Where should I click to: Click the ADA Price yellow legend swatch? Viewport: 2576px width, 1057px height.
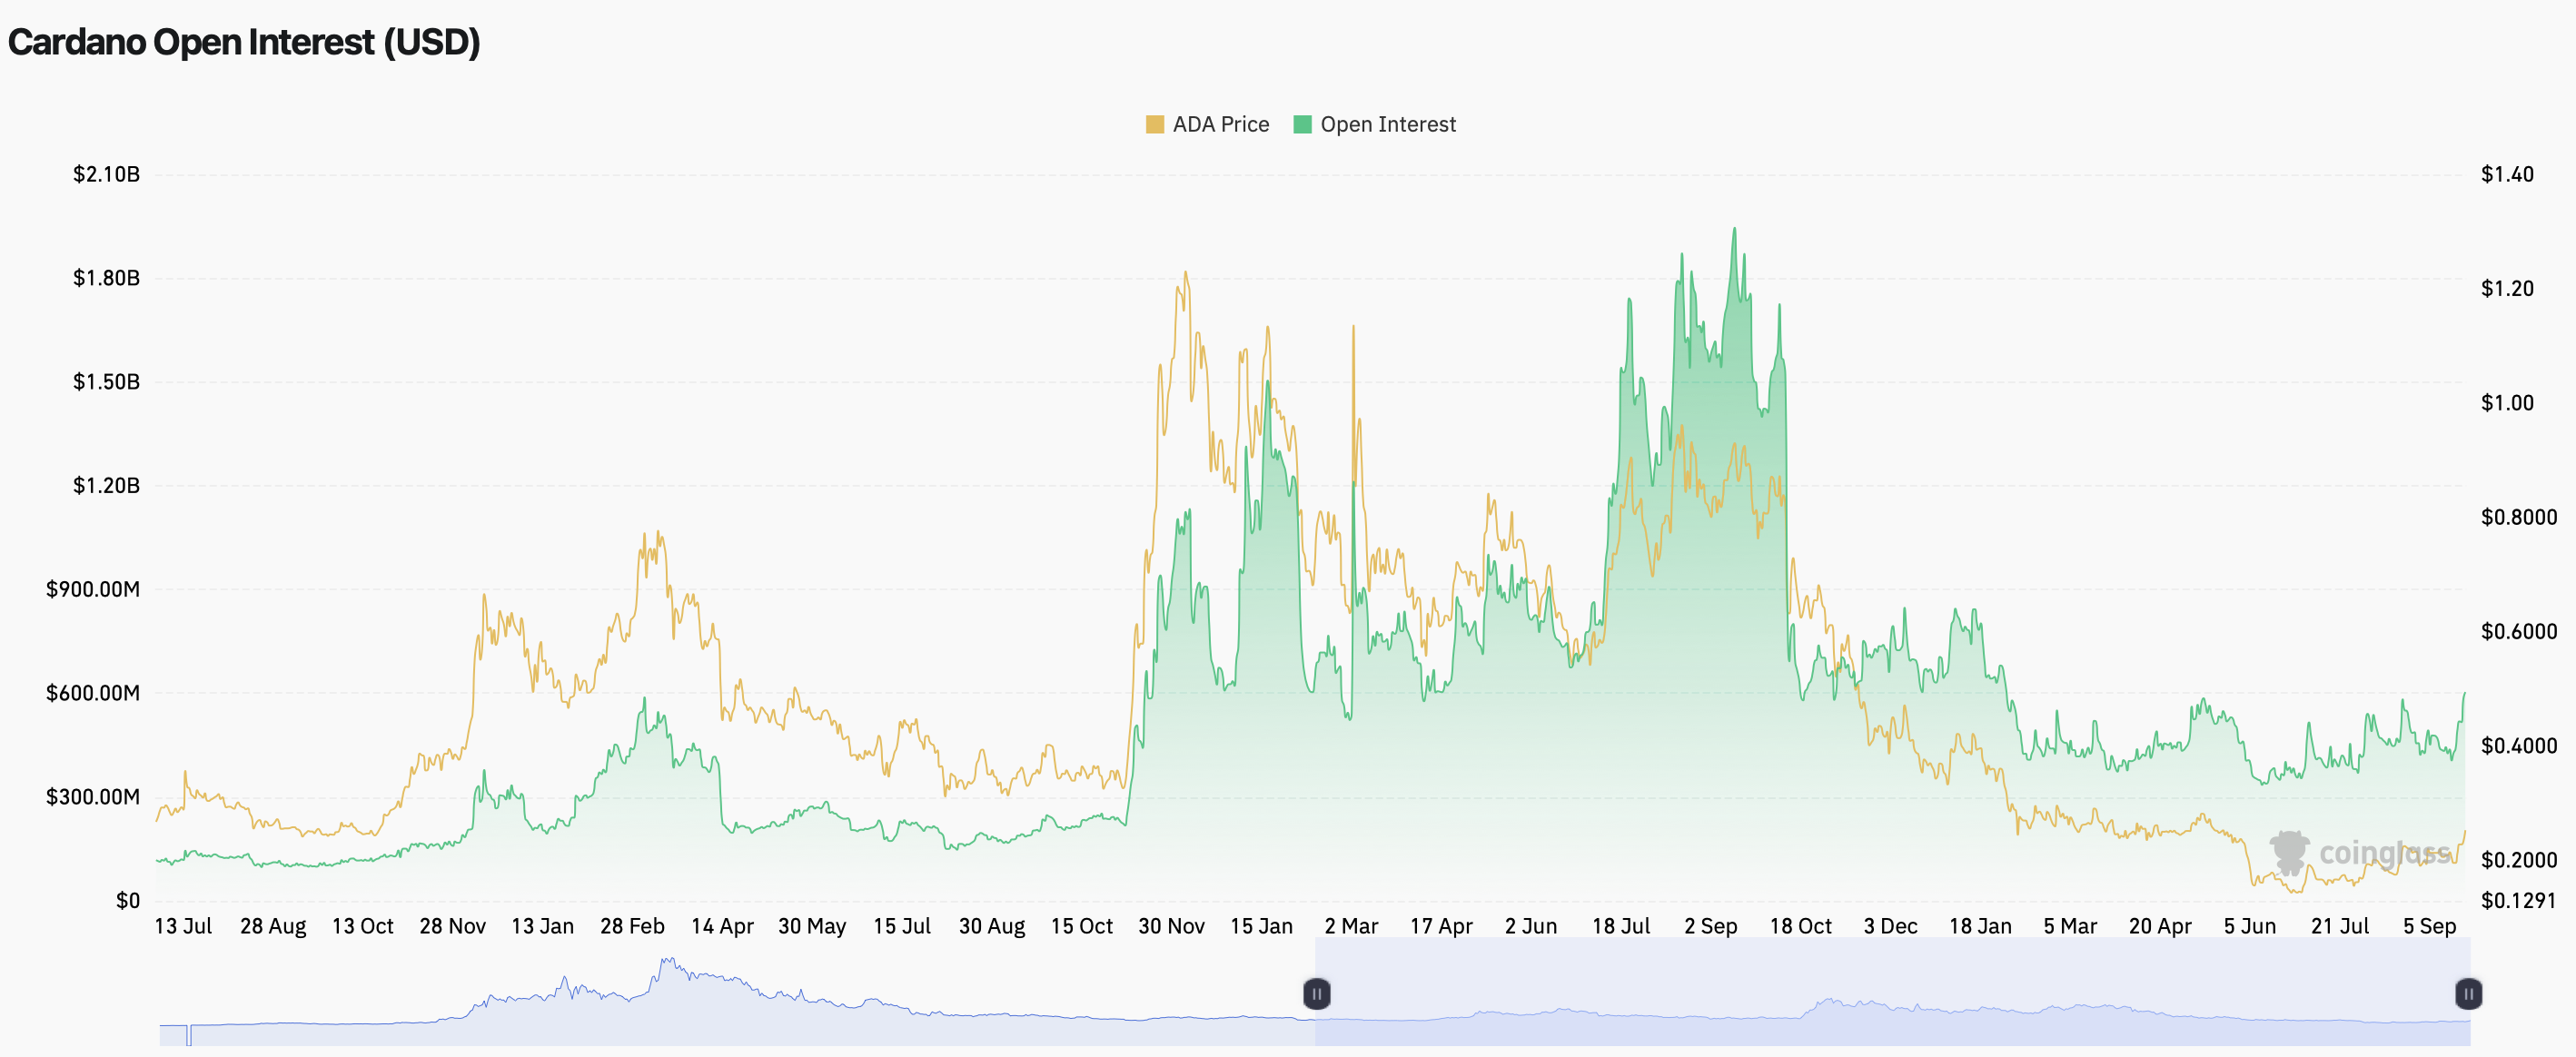tap(1155, 124)
